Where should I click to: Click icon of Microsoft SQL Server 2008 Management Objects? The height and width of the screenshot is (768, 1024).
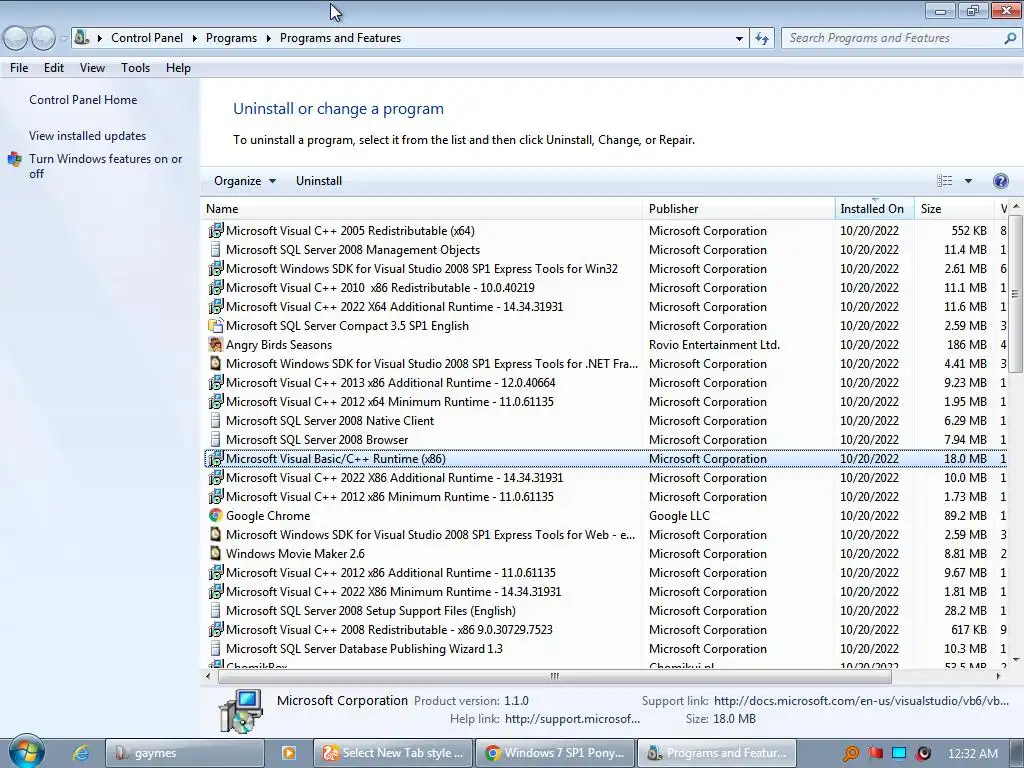pyautogui.click(x=216, y=249)
